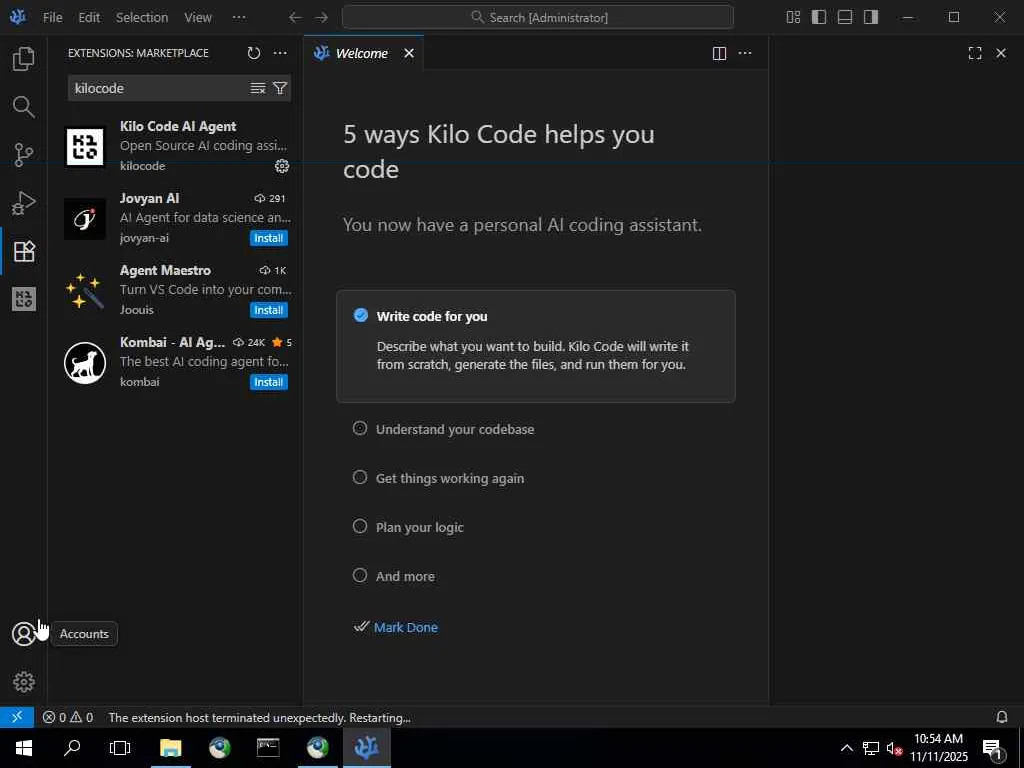
Task: Show hidden system tray icons
Action: click(x=846, y=748)
